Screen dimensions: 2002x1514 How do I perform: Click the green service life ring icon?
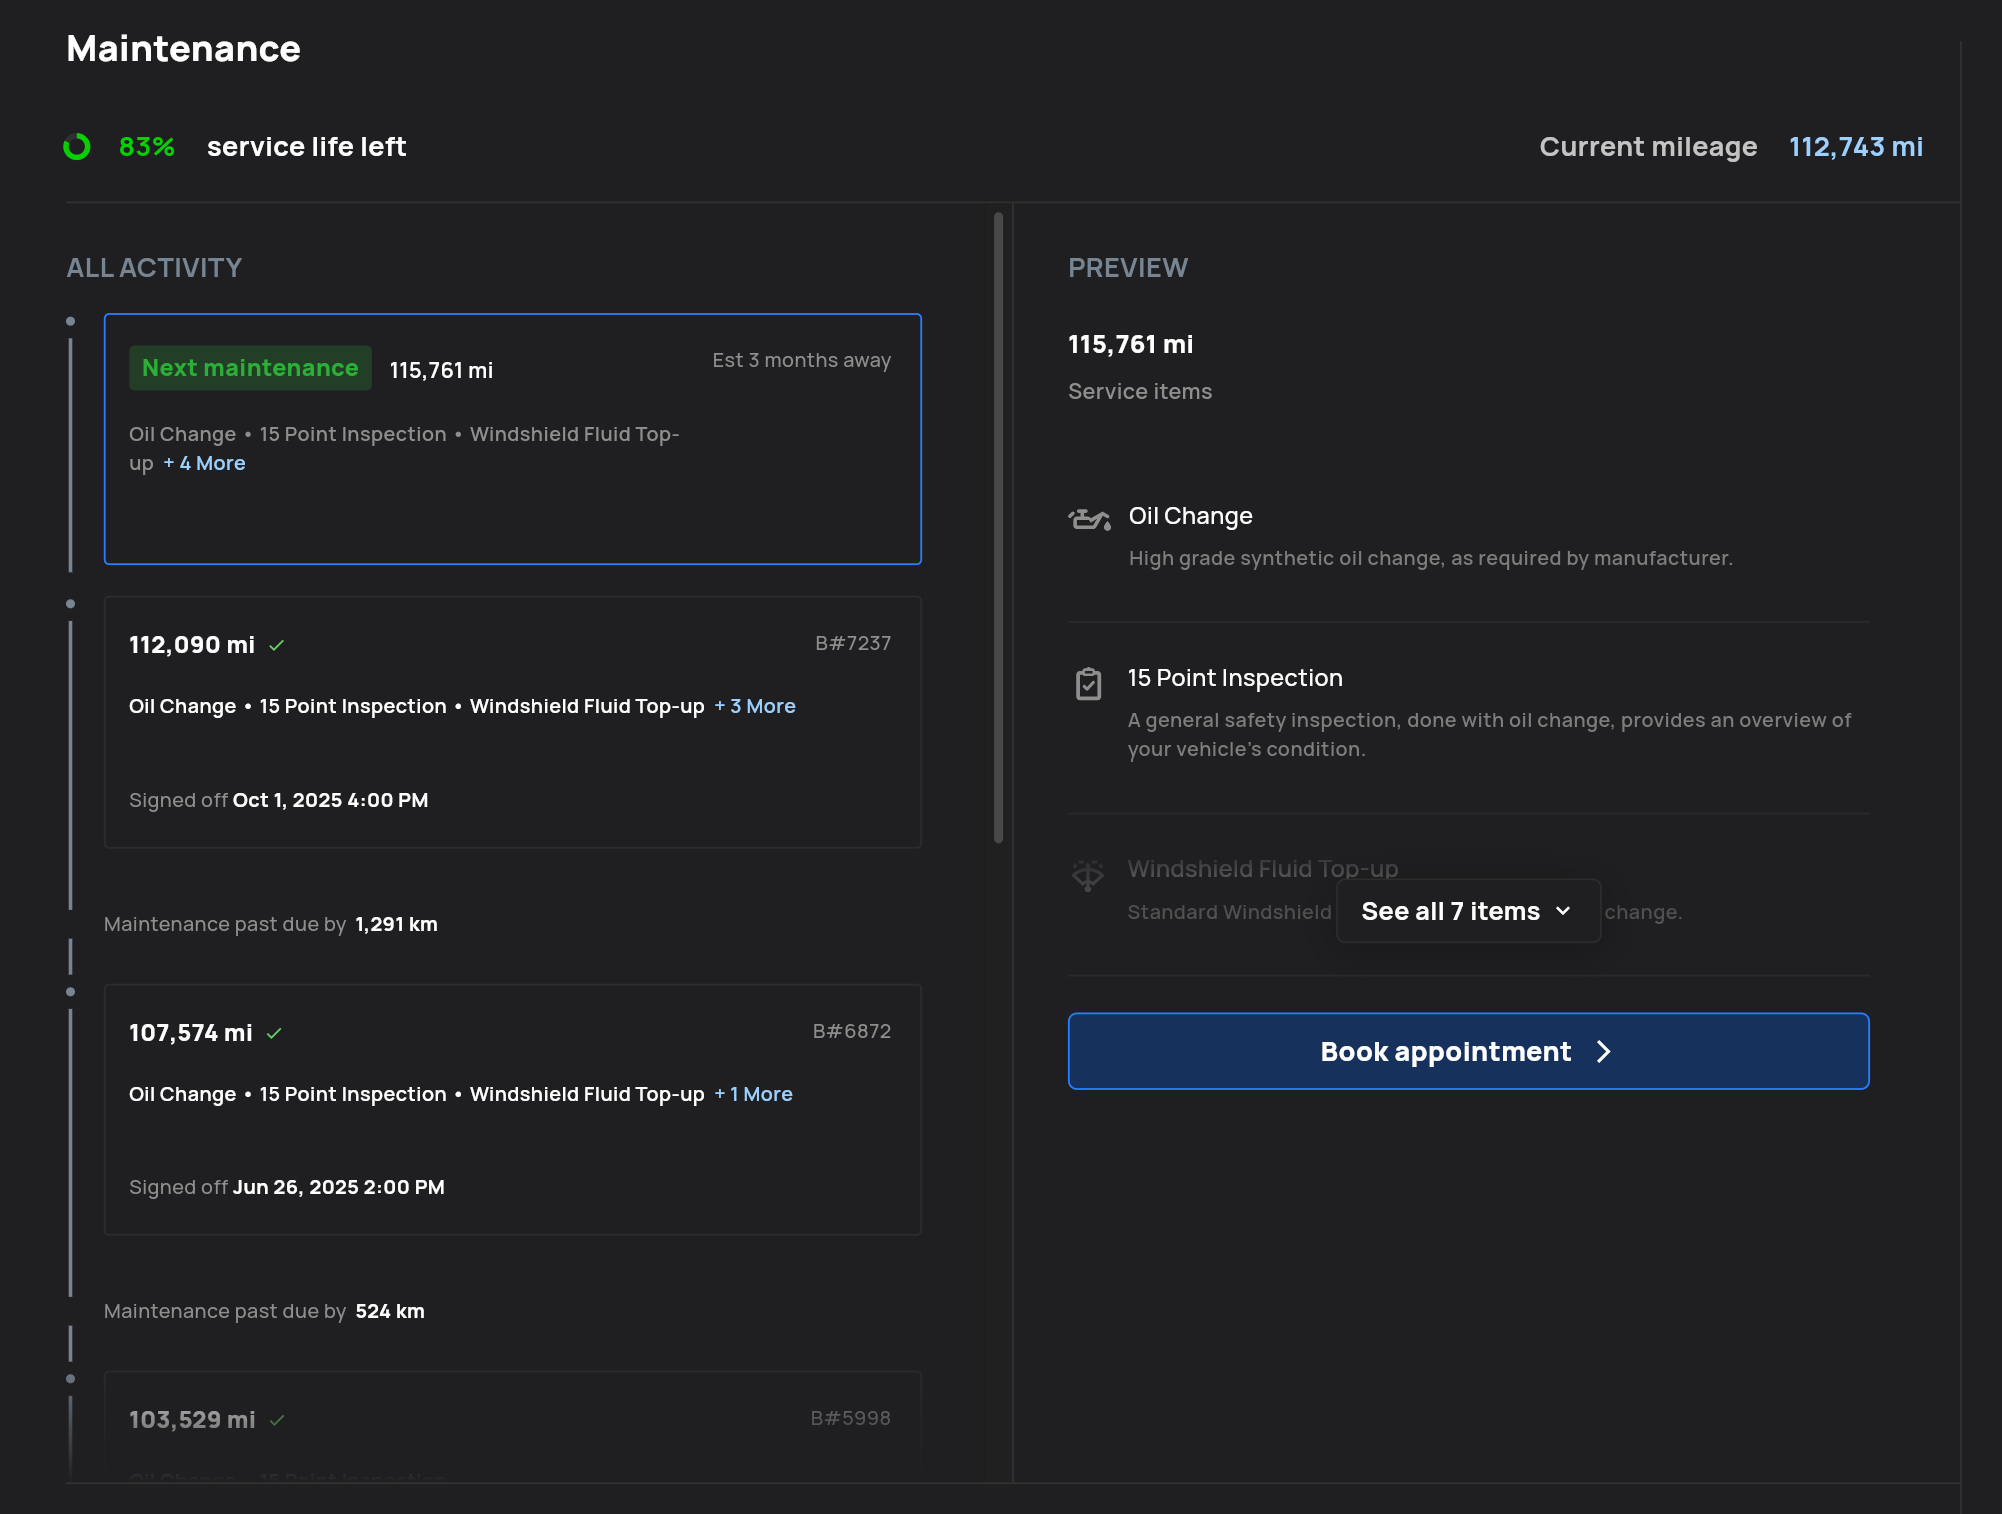(77, 147)
